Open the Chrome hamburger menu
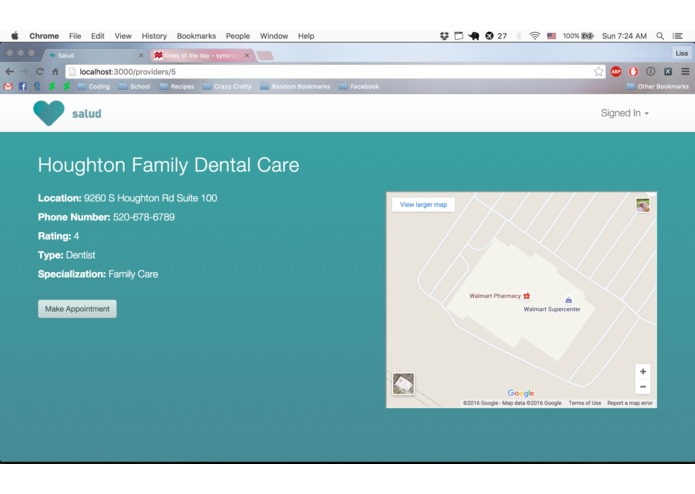 685,71
